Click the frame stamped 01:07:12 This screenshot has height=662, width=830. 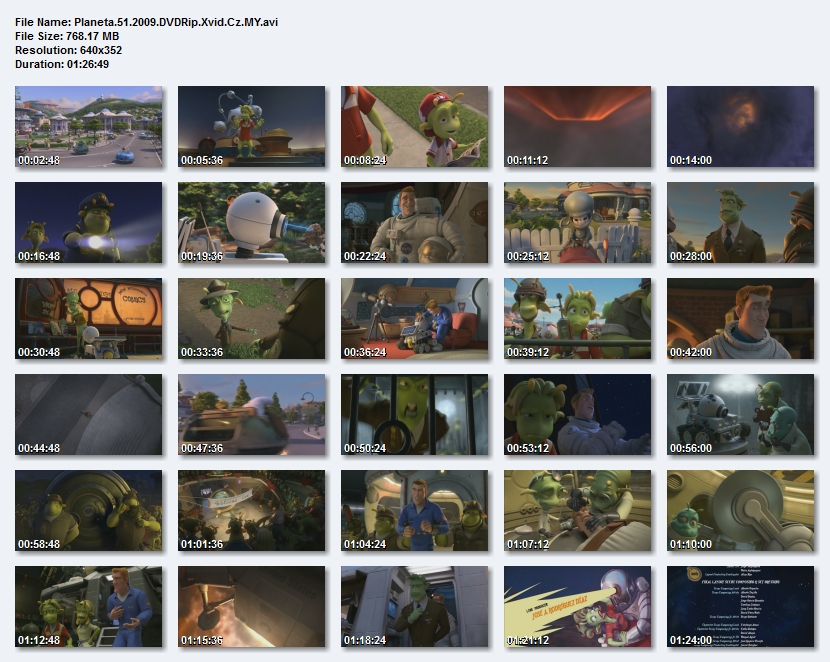(x=578, y=511)
